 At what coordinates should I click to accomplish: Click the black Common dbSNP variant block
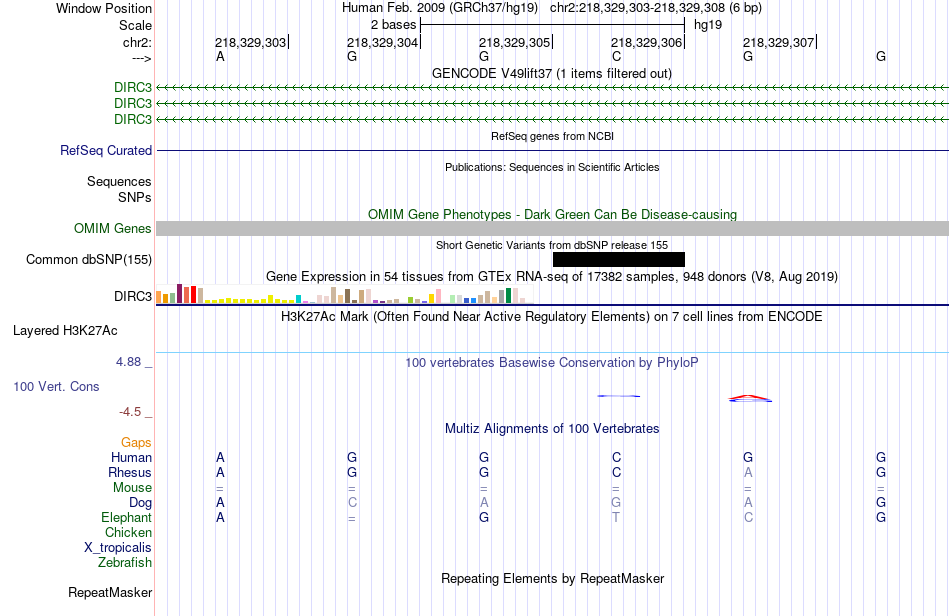[619, 259]
